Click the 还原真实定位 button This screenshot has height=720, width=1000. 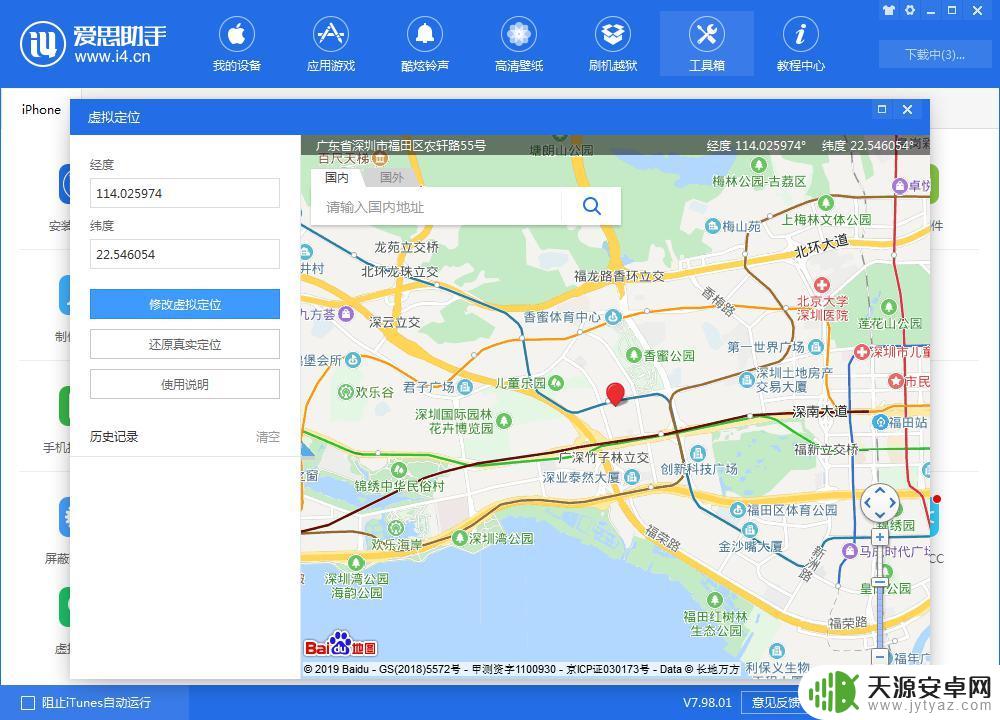[x=185, y=344]
